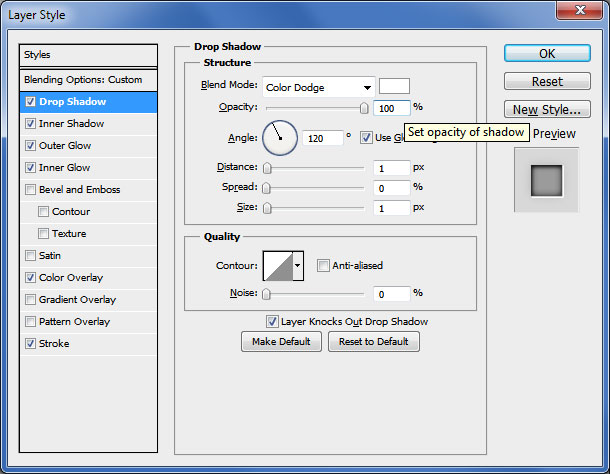Open the Blend Mode Color Dodge dropdown

point(319,87)
